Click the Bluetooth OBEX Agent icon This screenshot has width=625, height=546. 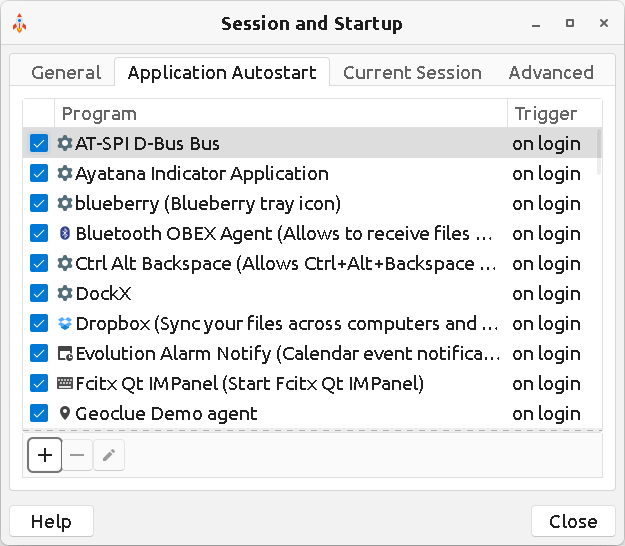(x=65, y=233)
